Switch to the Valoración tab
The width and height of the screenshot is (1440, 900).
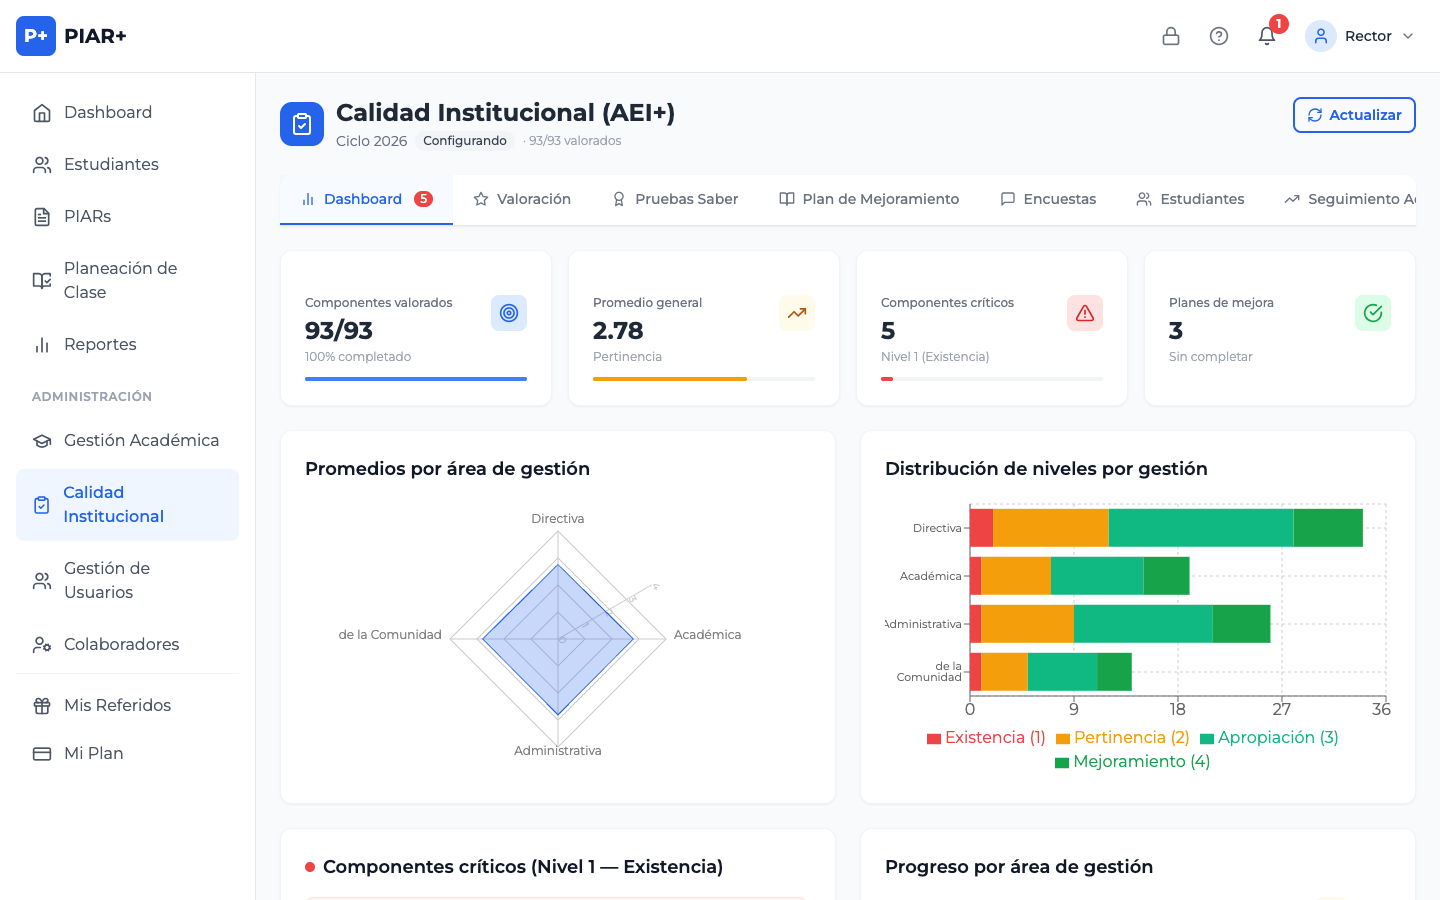pyautogui.click(x=522, y=199)
